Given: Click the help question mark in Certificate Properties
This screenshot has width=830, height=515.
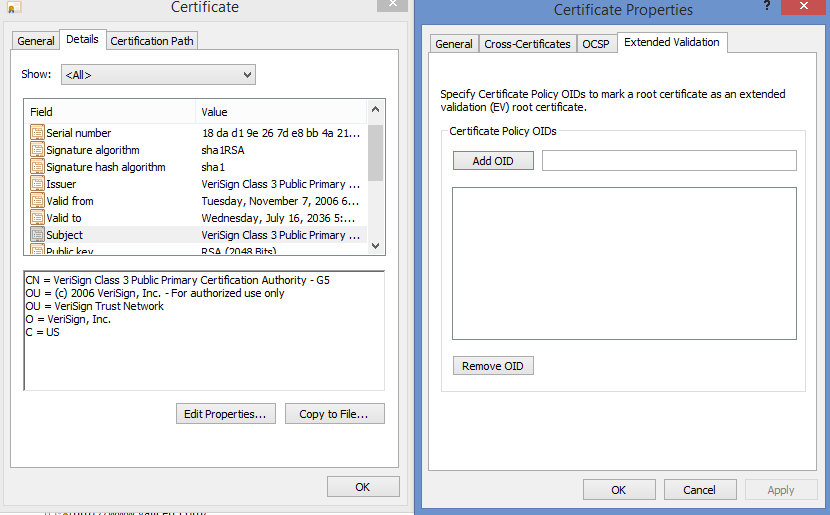Looking at the screenshot, I should tap(766, 6).
